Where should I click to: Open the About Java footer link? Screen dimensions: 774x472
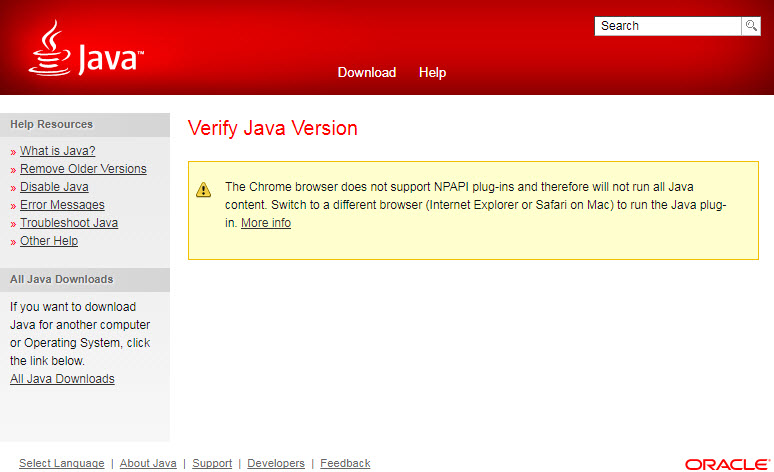(x=148, y=463)
